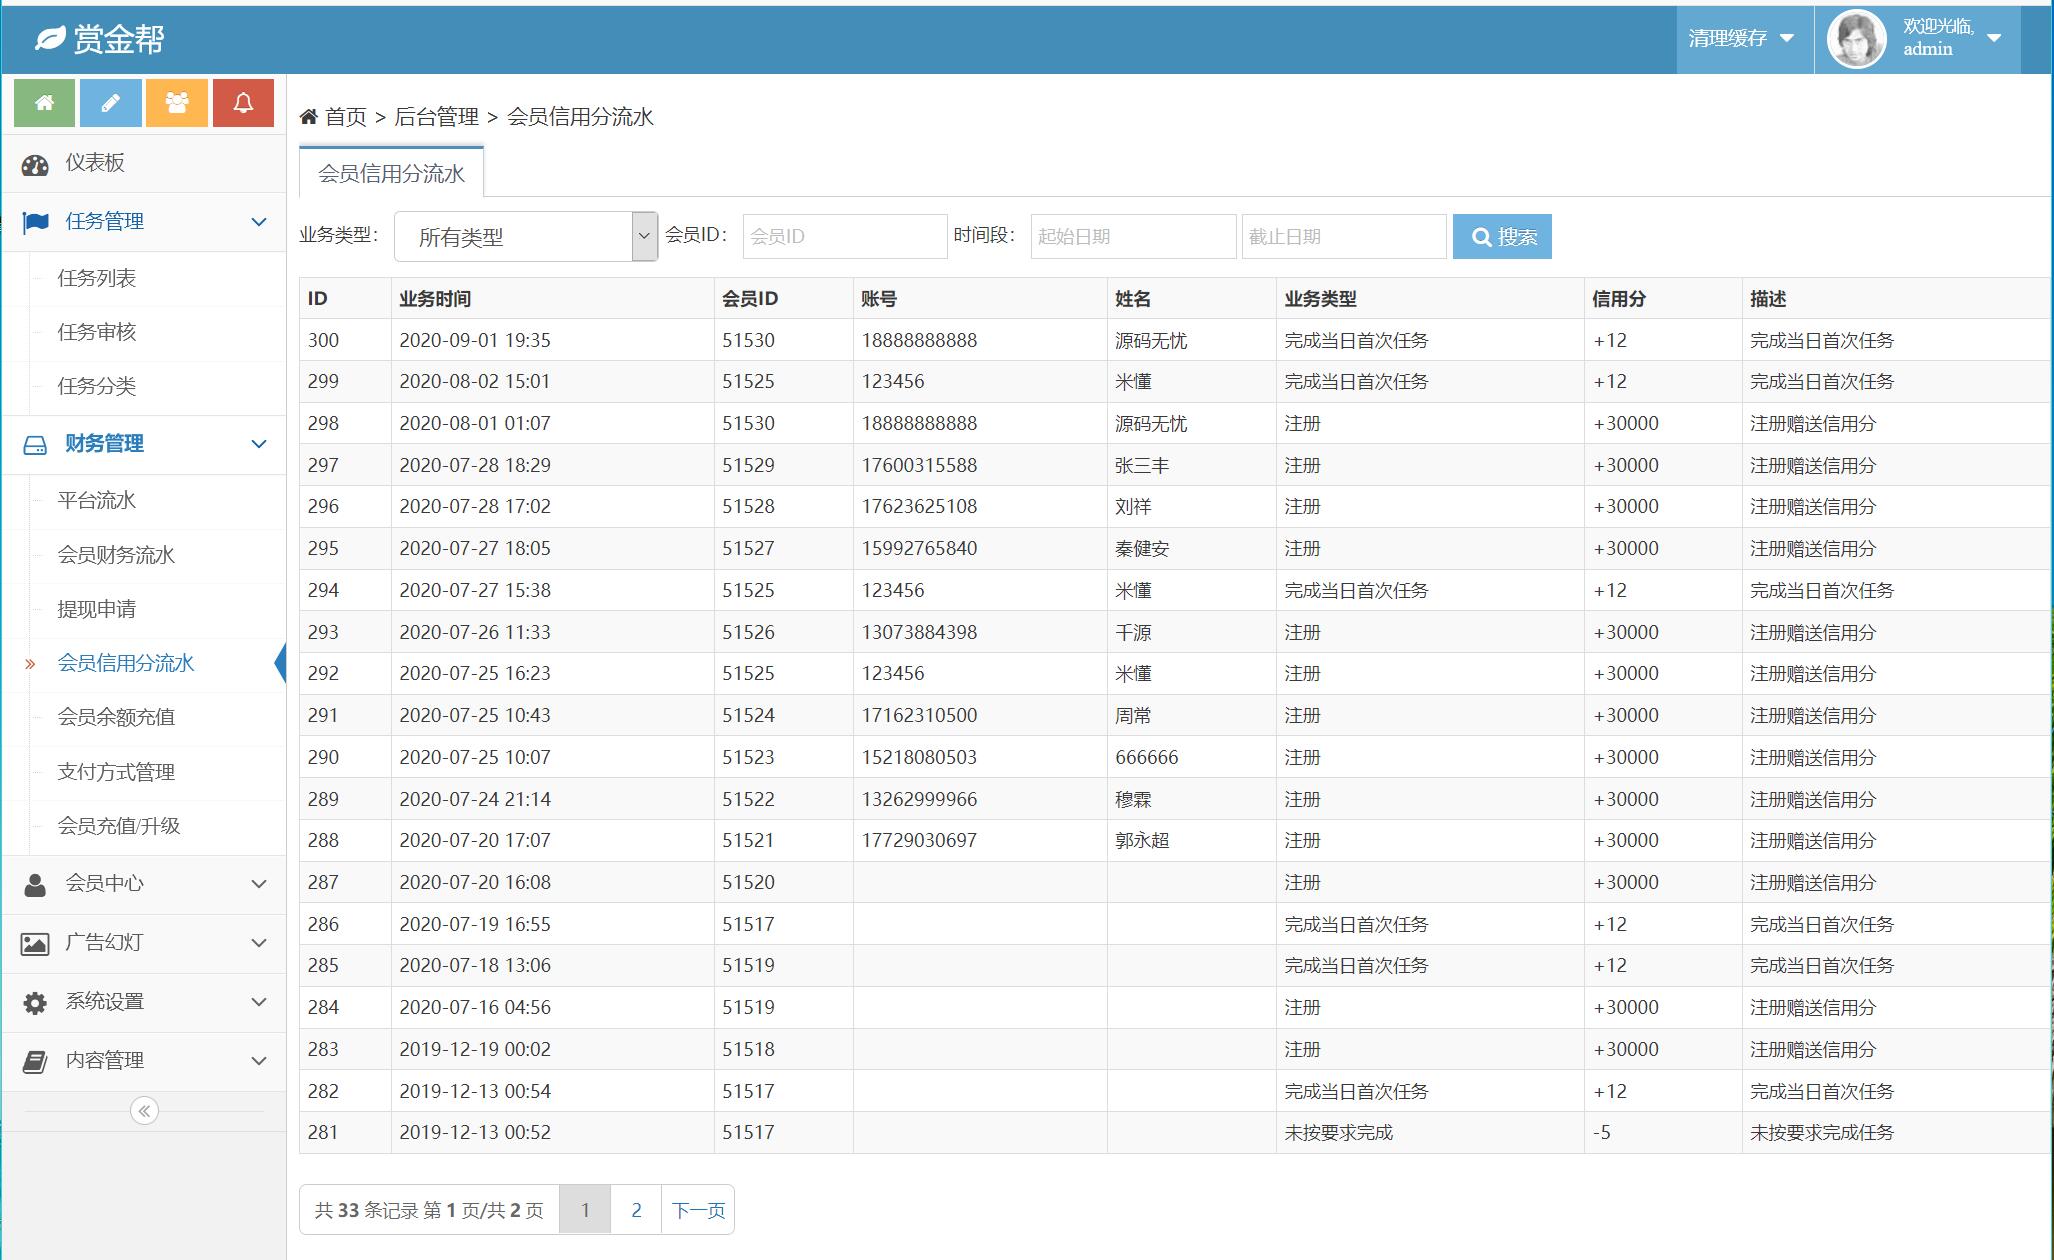Click the blue pencil edit shortcut icon
Screen dimensions: 2054x1260
coord(110,103)
